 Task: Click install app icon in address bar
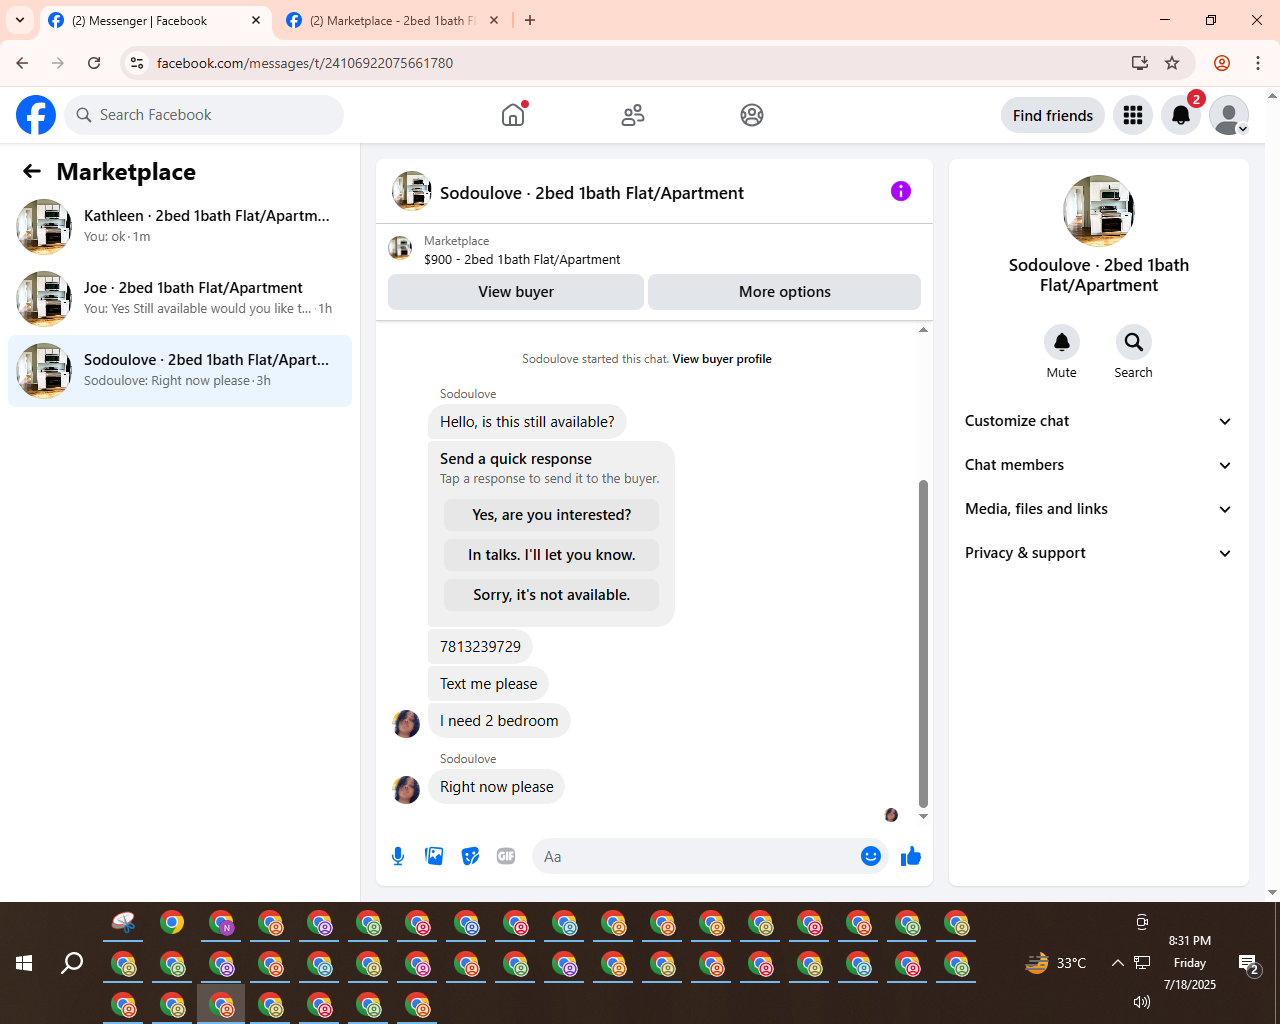tap(1140, 63)
